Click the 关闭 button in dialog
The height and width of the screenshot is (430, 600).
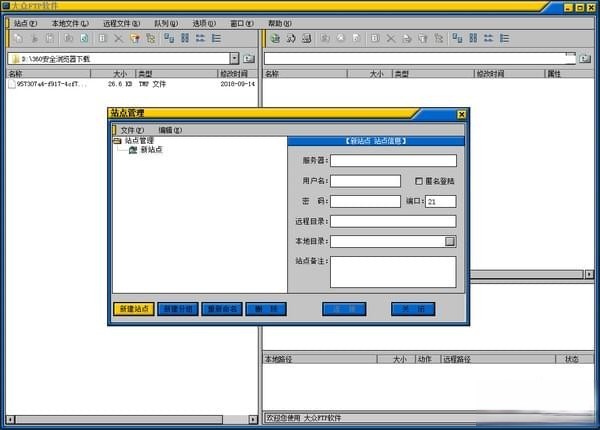pos(413,309)
